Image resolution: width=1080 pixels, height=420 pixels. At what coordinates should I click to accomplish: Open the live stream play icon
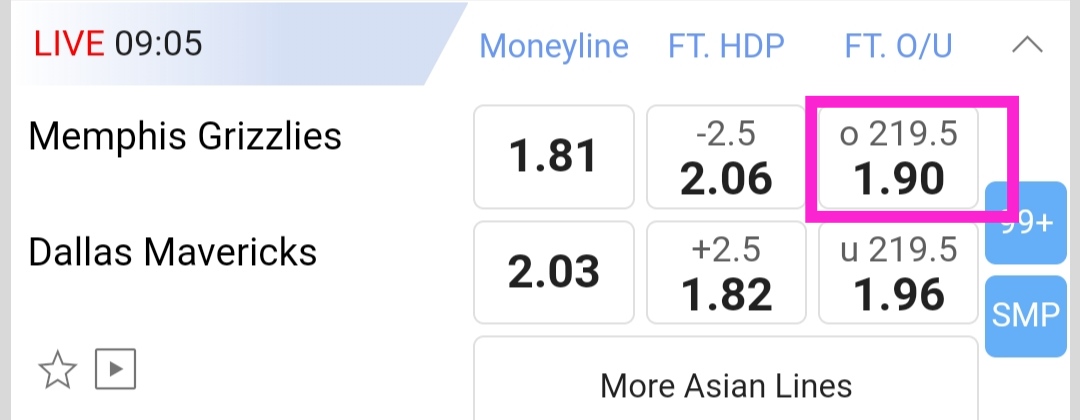tap(115, 370)
